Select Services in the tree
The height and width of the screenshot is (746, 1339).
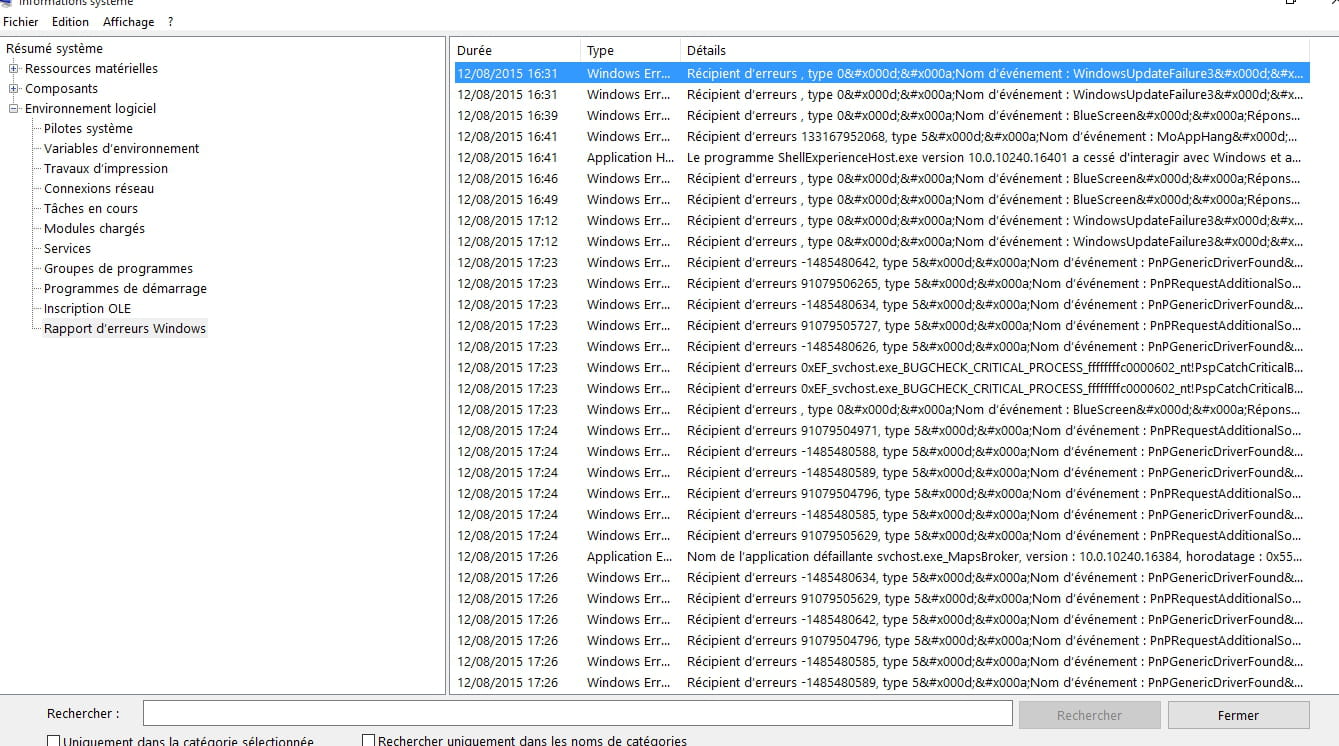[67, 248]
